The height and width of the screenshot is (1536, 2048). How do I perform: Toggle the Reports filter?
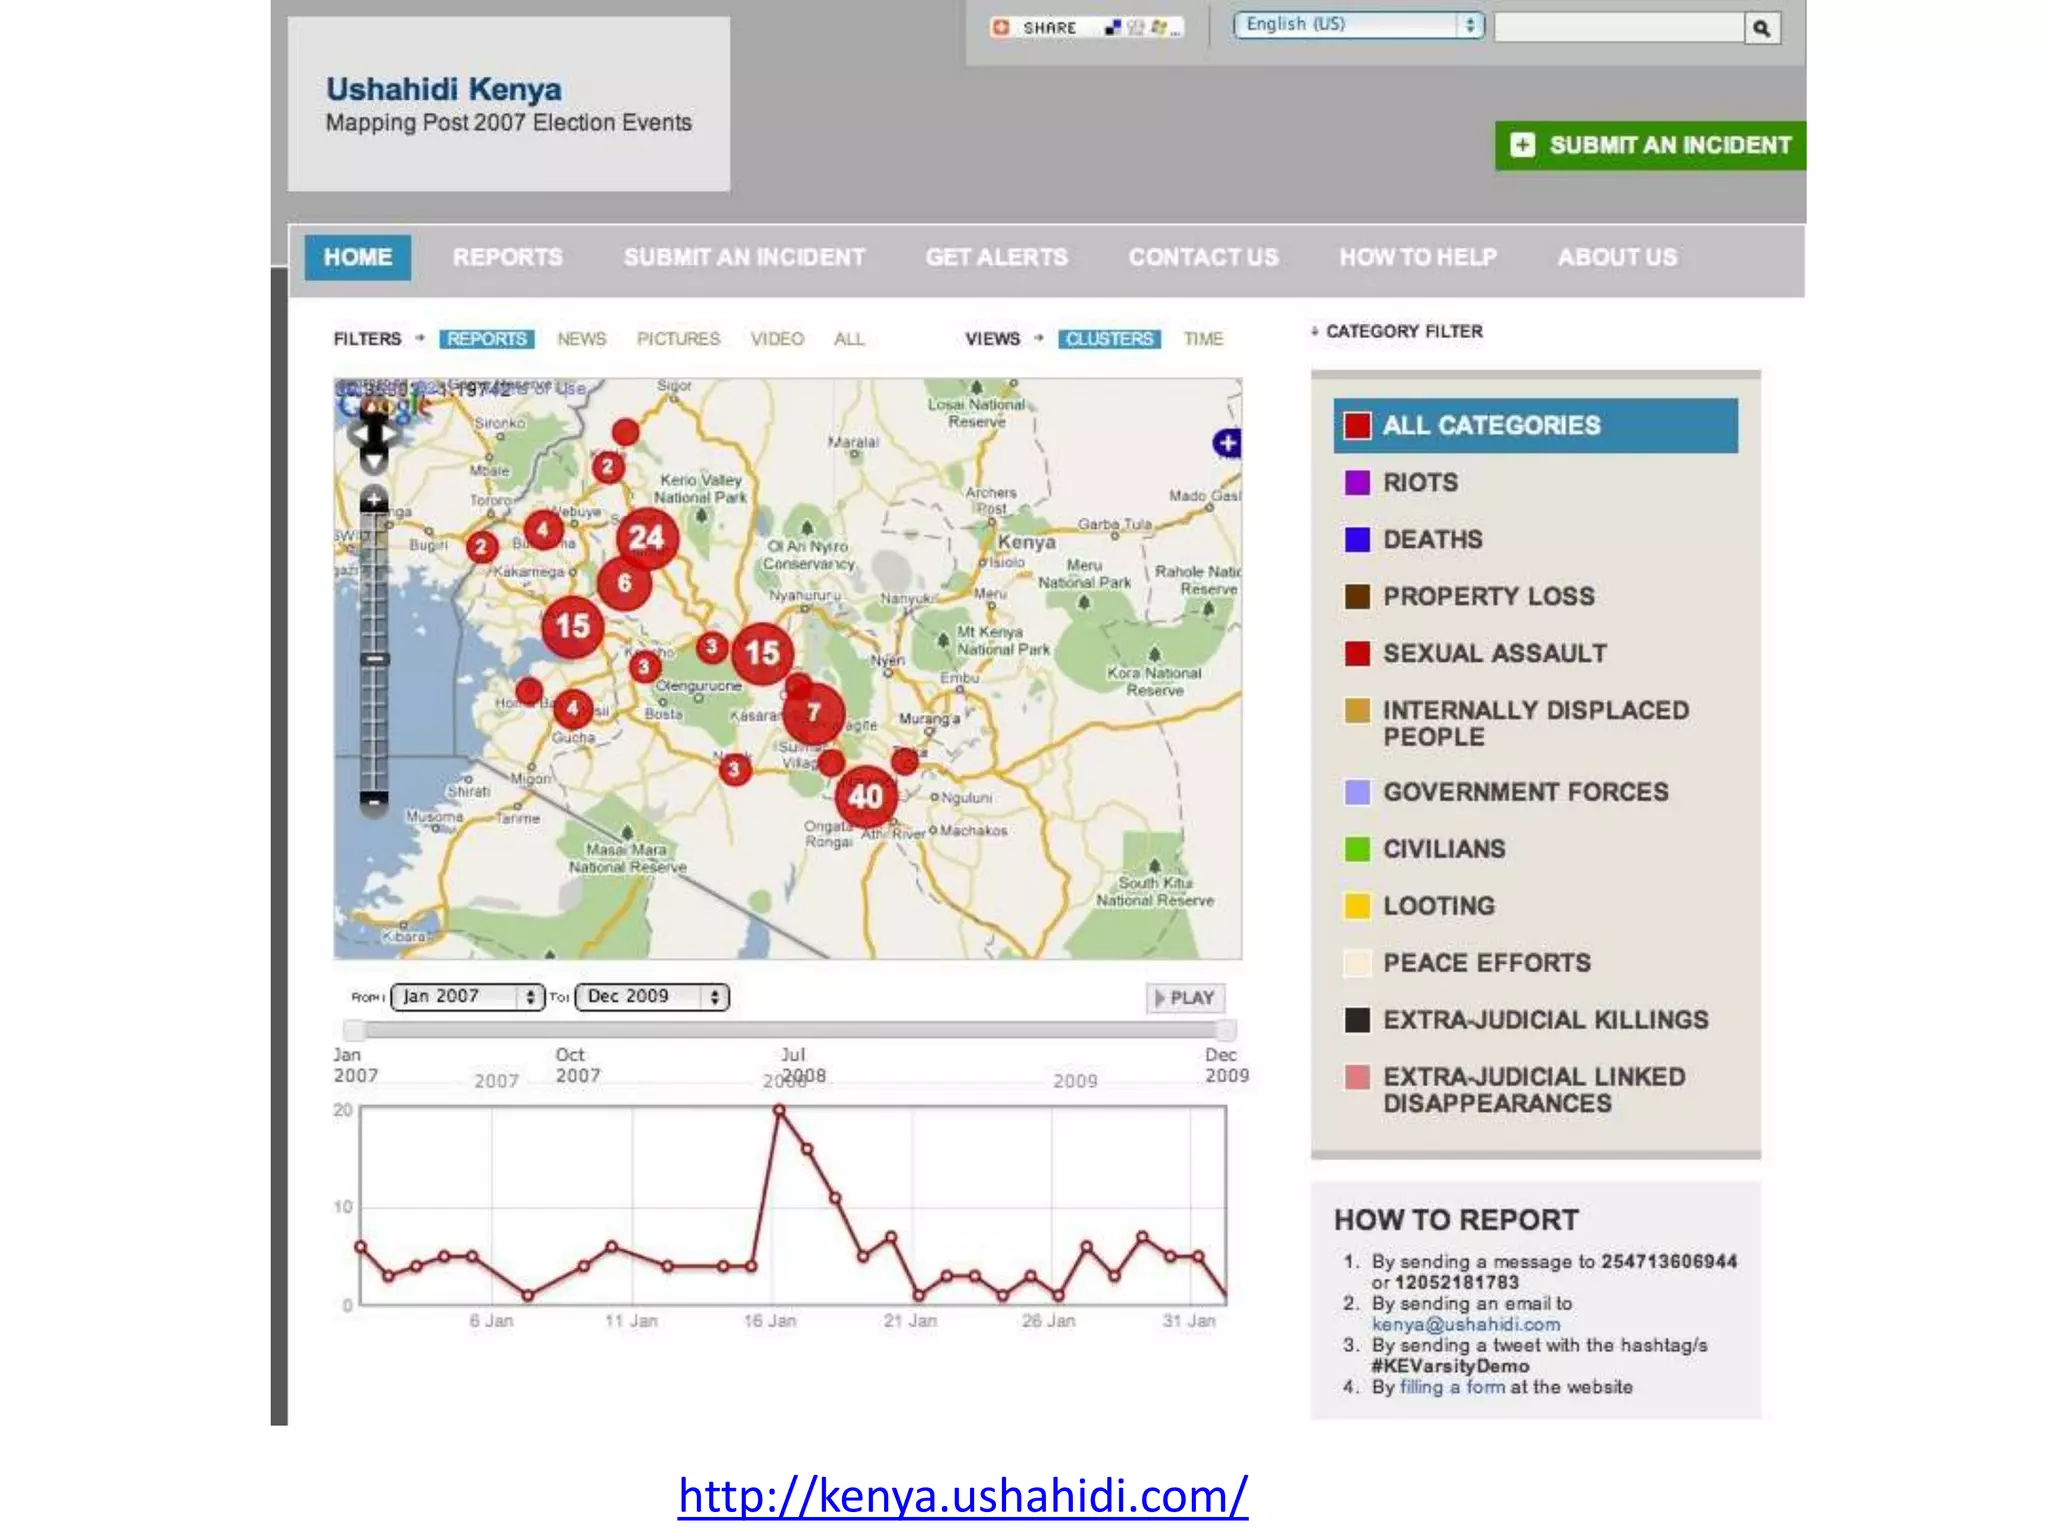pos(486,339)
